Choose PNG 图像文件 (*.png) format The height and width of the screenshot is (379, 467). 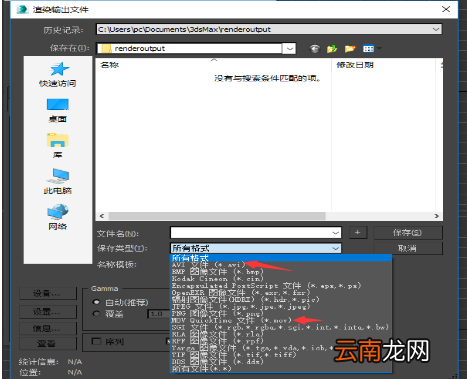click(281, 313)
